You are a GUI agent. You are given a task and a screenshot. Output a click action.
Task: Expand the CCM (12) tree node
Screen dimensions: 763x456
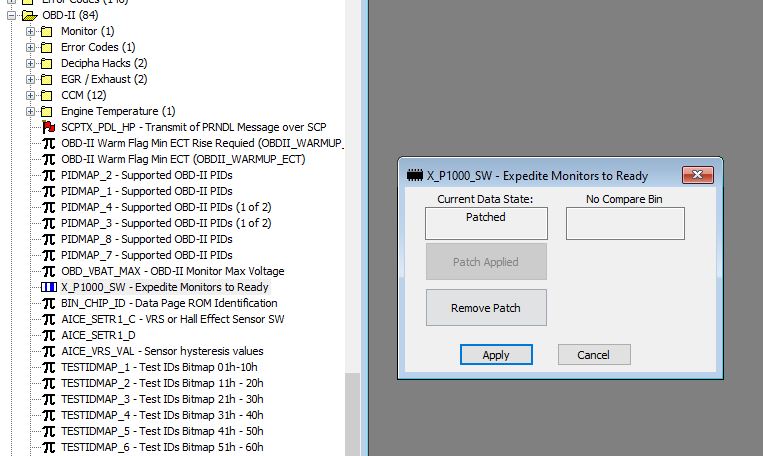[31, 95]
